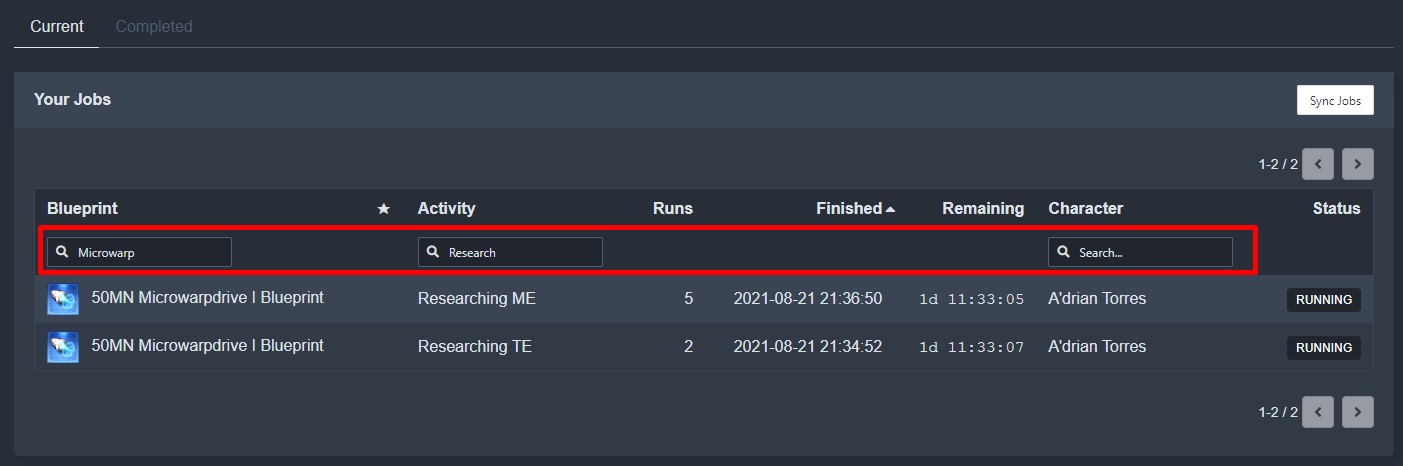Viewport: 1403px width, 466px height.
Task: Click the Sync Jobs button
Action: pyautogui.click(x=1335, y=100)
